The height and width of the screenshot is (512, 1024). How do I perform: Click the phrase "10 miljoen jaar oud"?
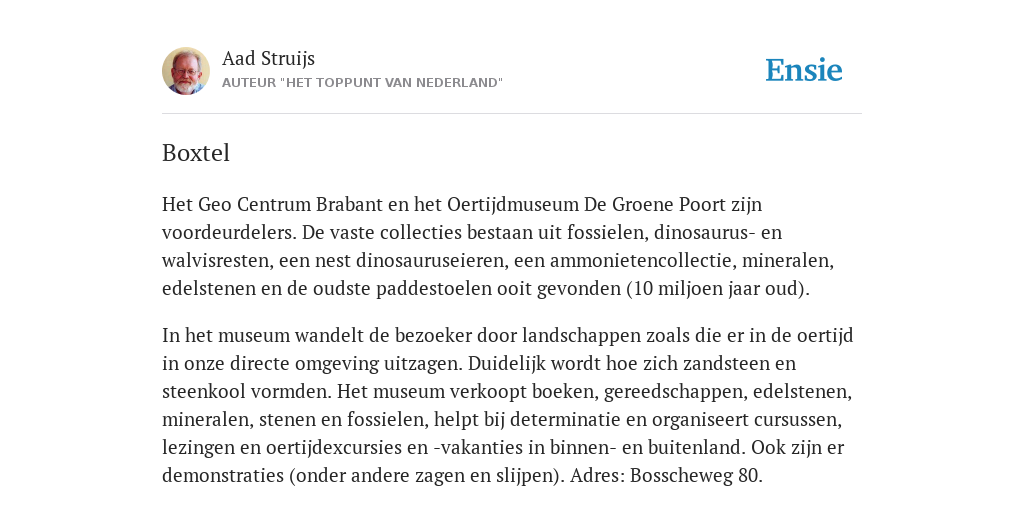pos(716,289)
